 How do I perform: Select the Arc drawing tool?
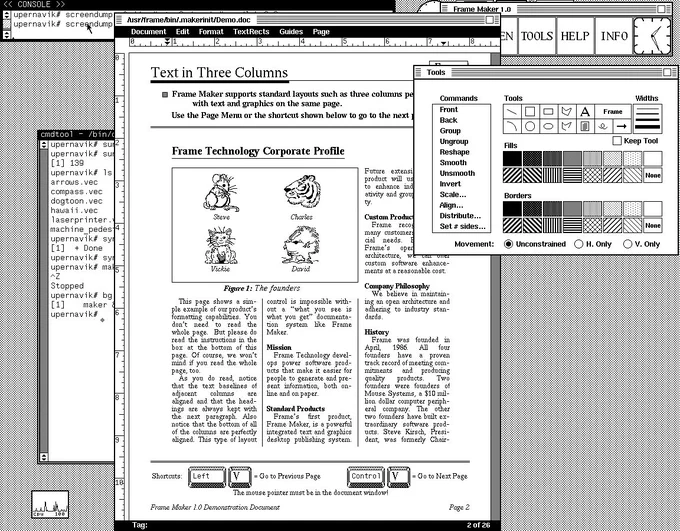(512, 126)
